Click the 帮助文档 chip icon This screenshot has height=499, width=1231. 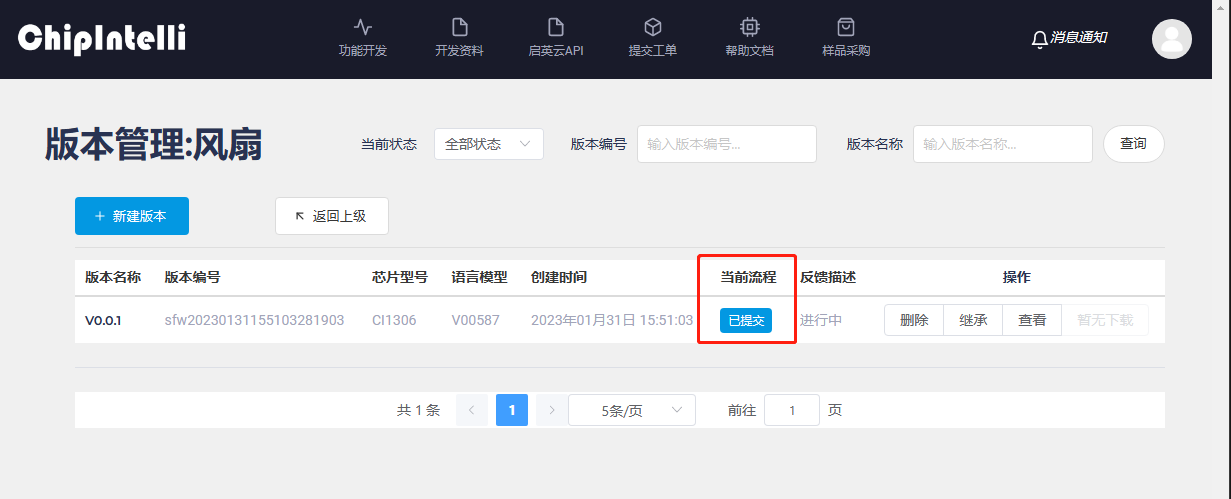pos(749,27)
